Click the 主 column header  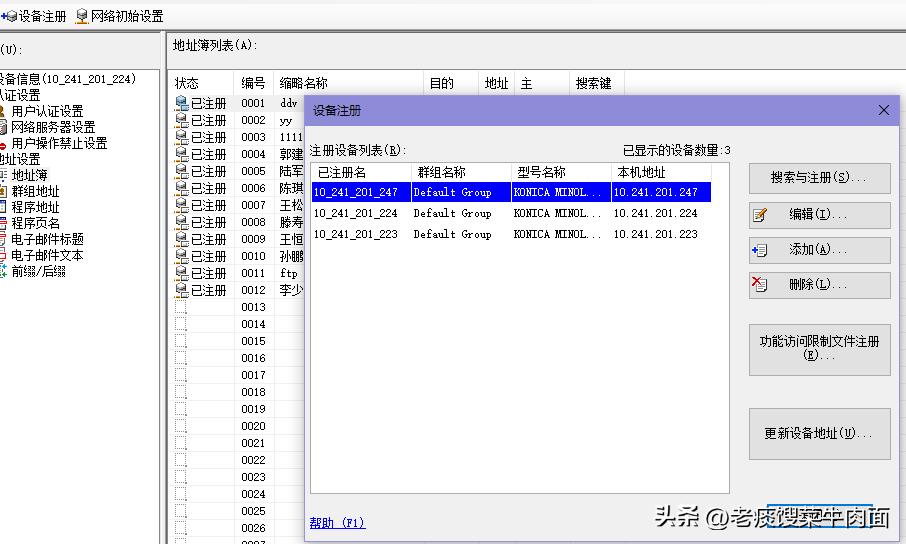[x=541, y=83]
